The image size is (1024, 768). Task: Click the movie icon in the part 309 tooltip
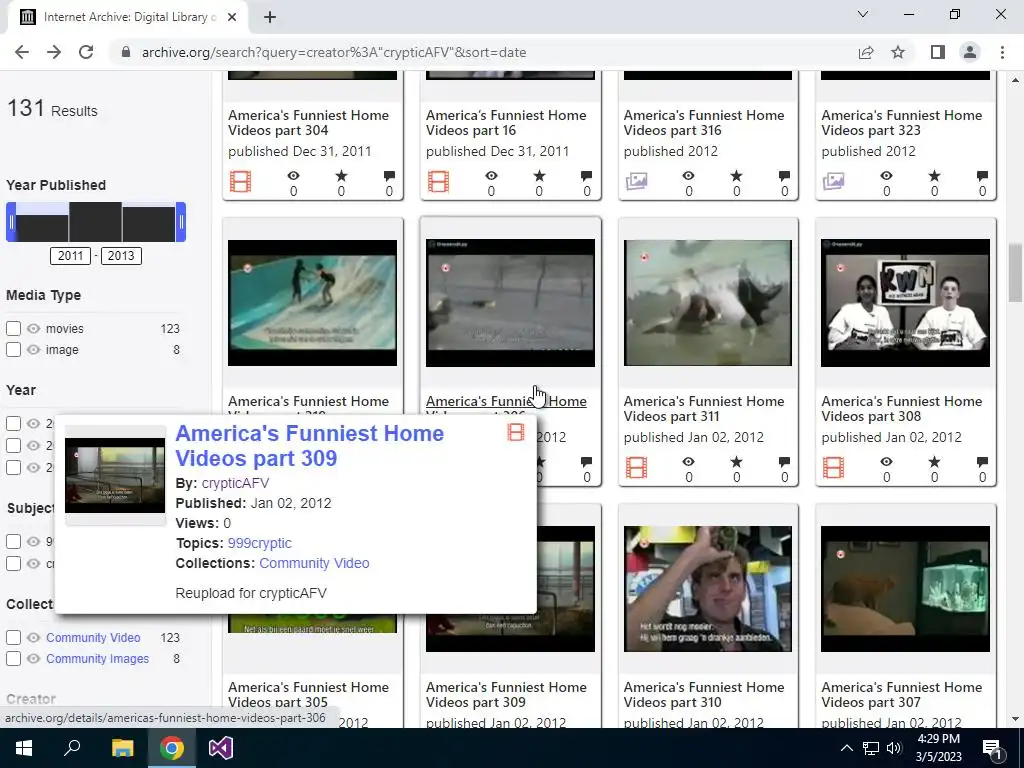click(516, 432)
